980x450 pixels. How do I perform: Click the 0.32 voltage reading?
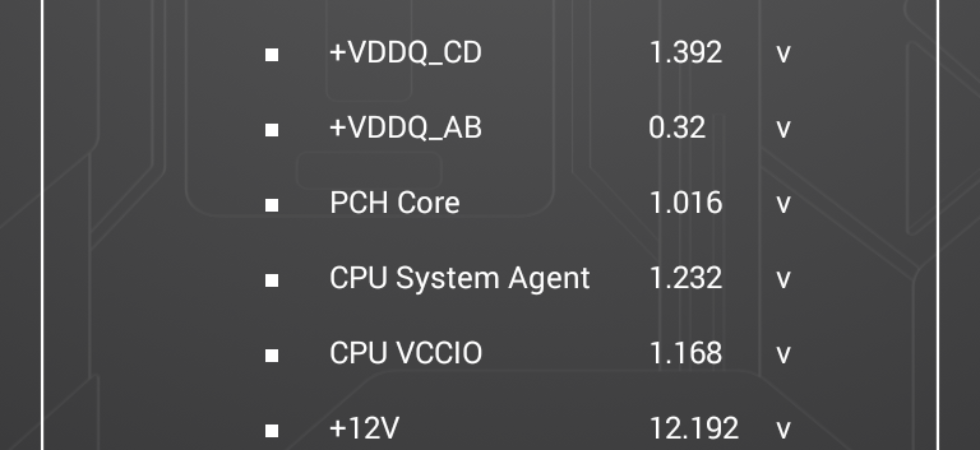pyautogui.click(x=678, y=128)
